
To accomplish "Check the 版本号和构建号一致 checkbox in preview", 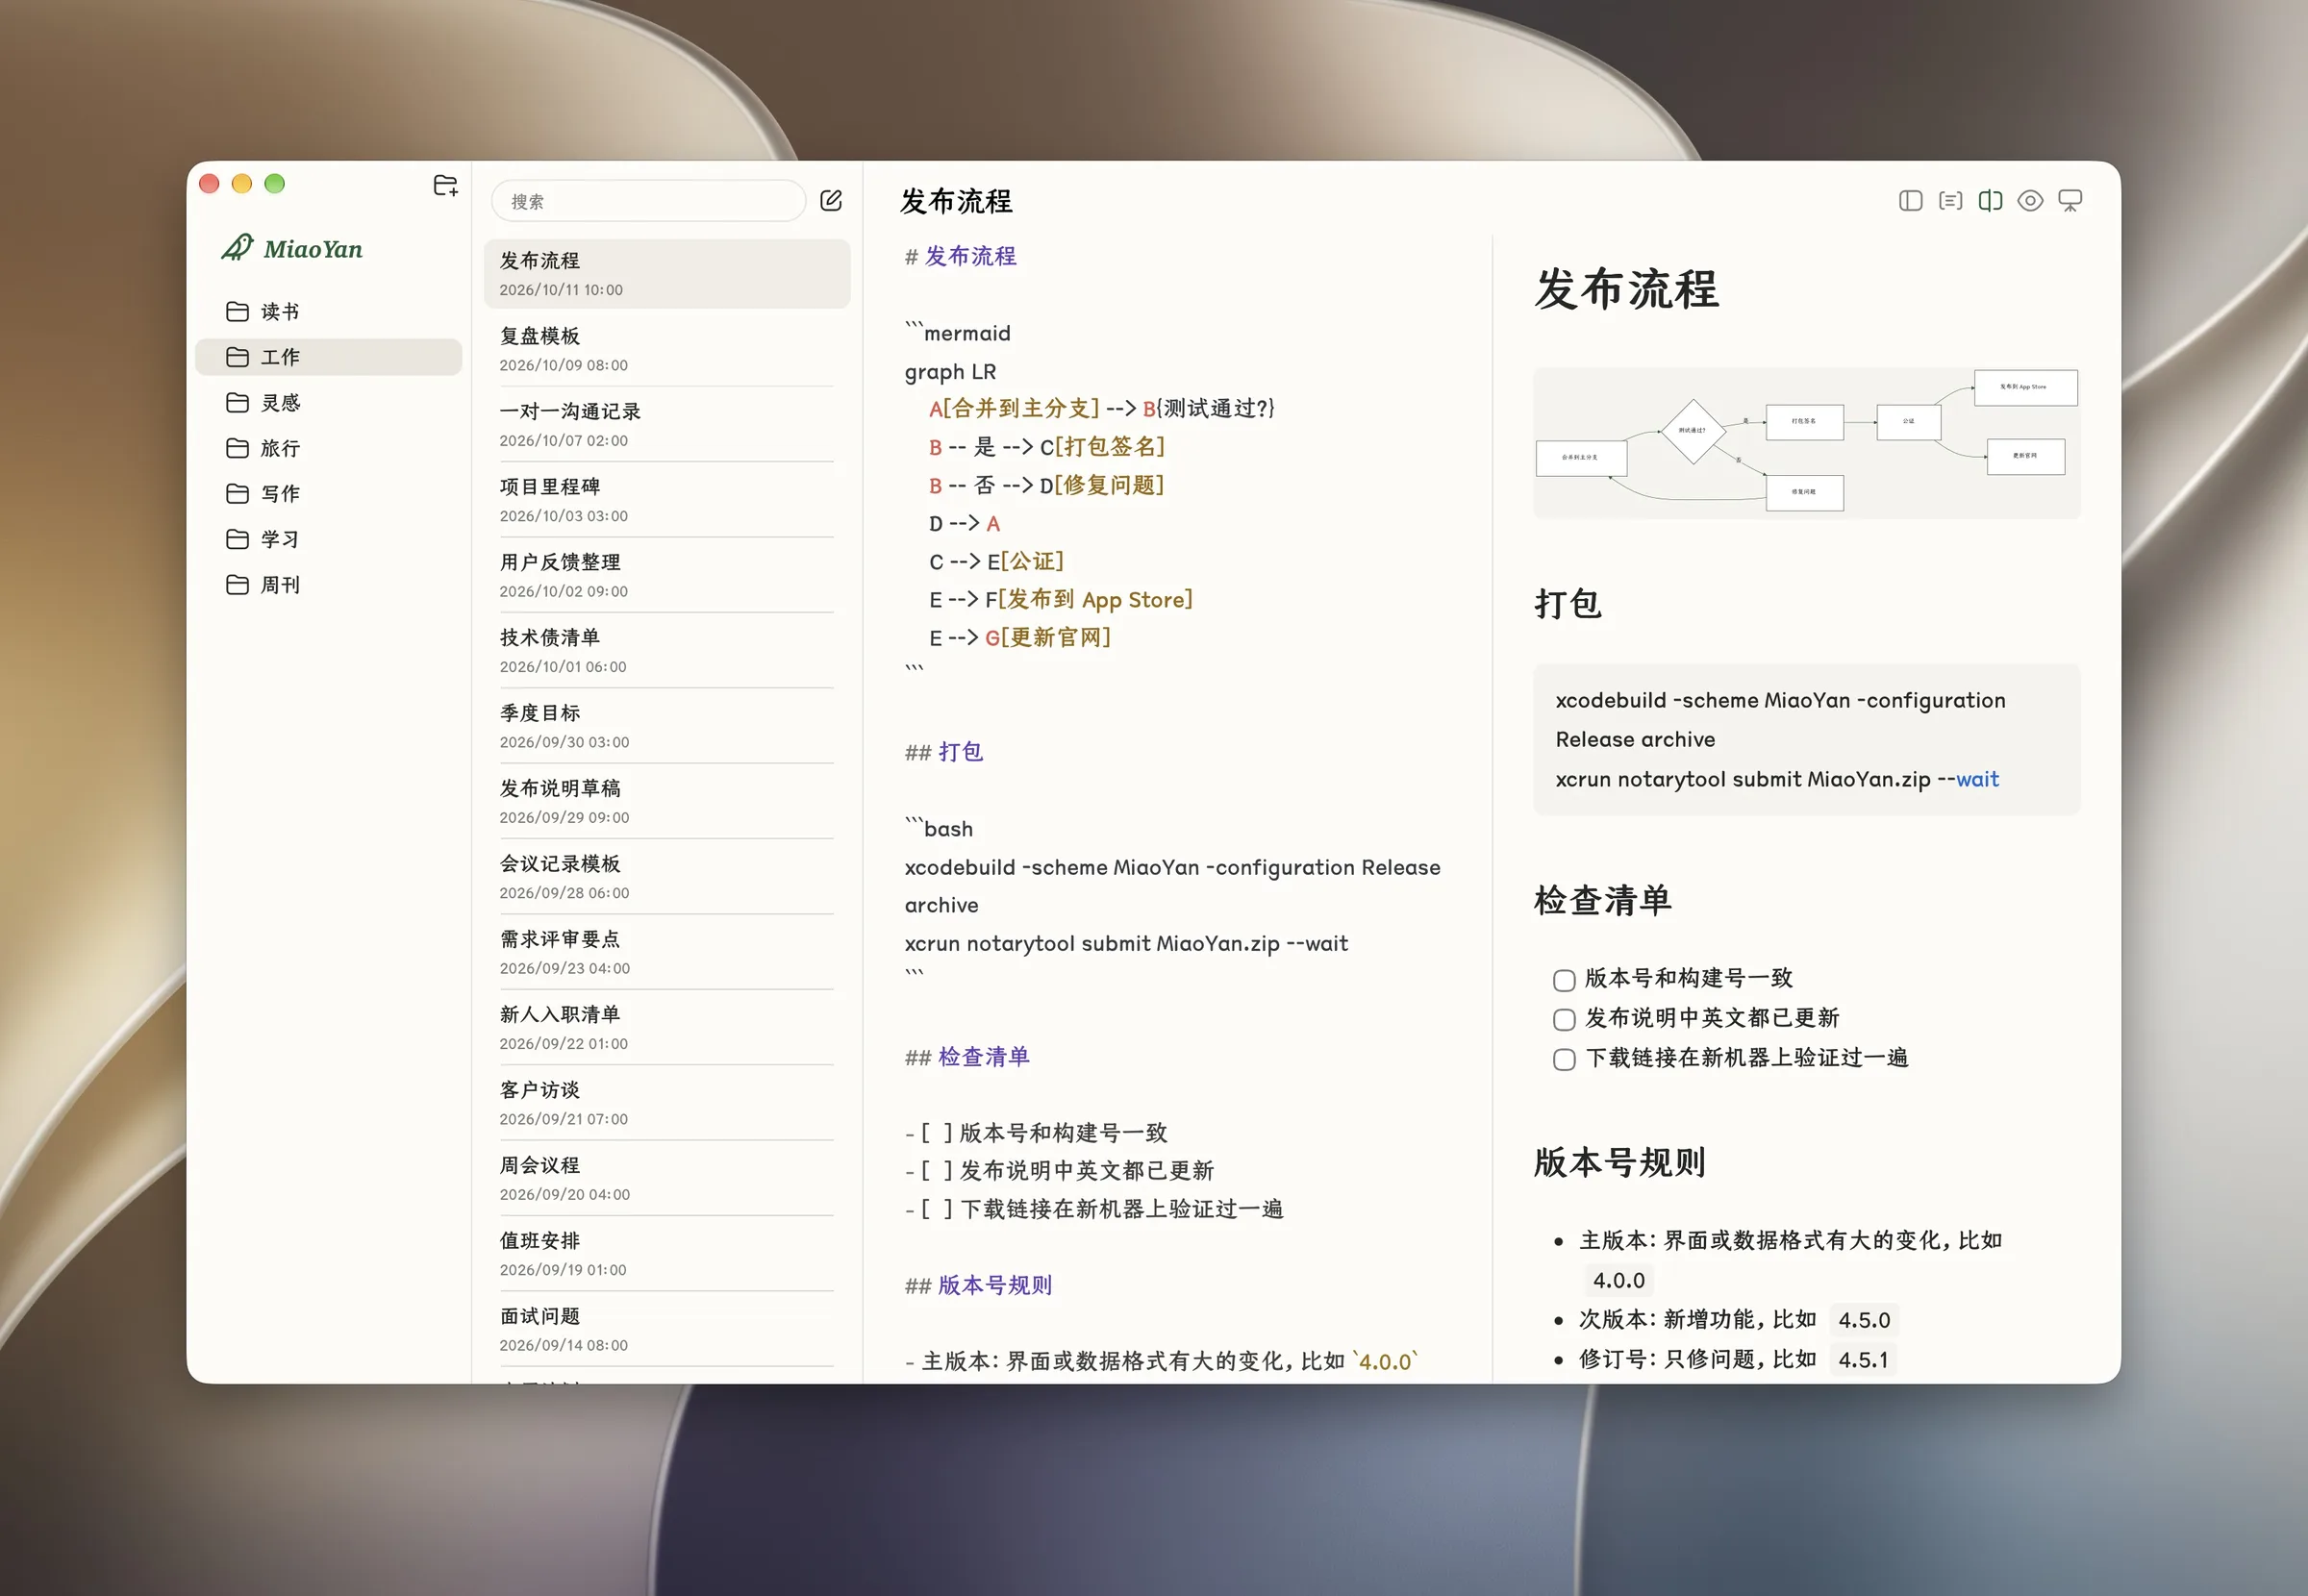I will point(1564,980).
